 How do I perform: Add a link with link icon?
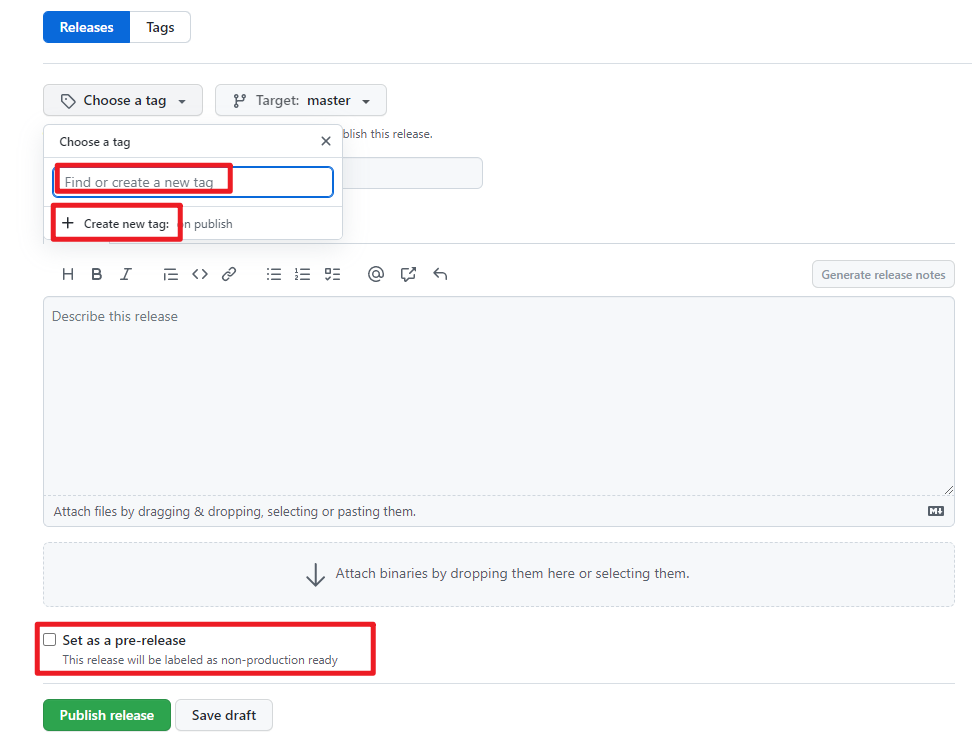point(229,274)
